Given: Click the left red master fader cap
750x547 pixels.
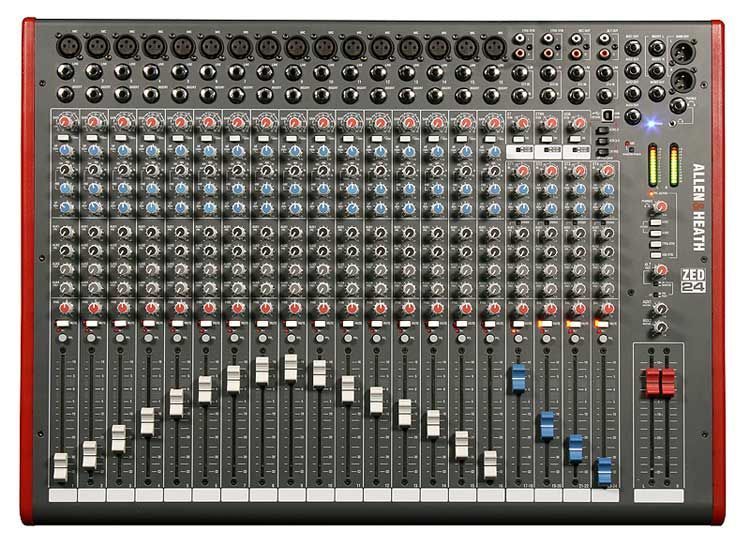Looking at the screenshot, I should coord(652,383).
